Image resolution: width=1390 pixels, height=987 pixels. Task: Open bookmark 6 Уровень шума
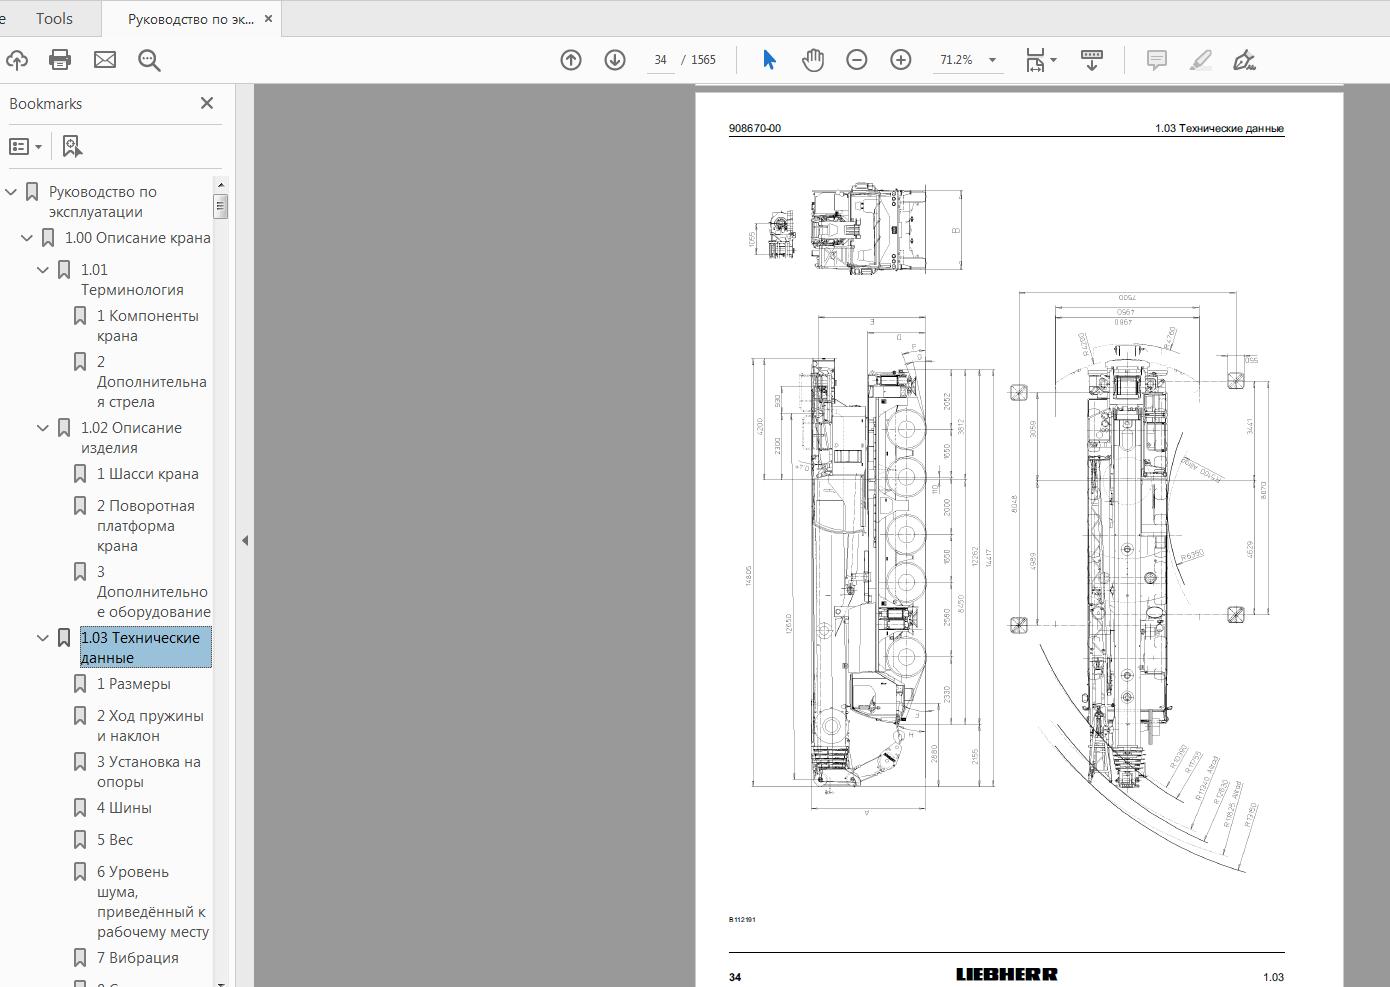[153, 902]
